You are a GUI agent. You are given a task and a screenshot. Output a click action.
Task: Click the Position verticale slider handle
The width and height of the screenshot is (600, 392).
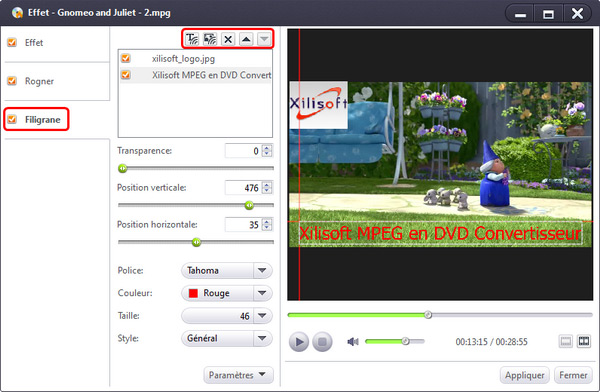(x=249, y=206)
